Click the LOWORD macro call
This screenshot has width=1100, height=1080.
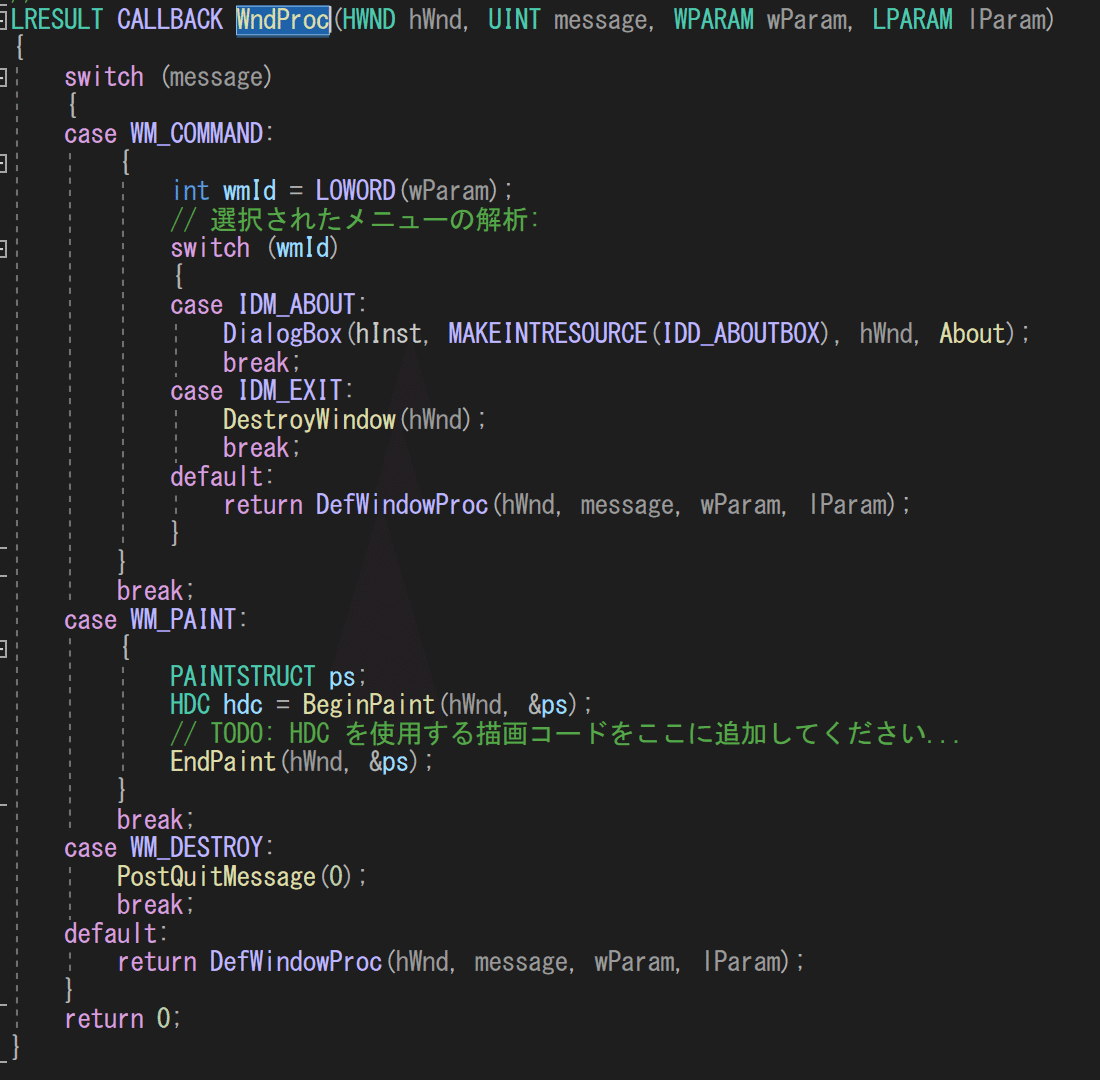click(x=355, y=191)
